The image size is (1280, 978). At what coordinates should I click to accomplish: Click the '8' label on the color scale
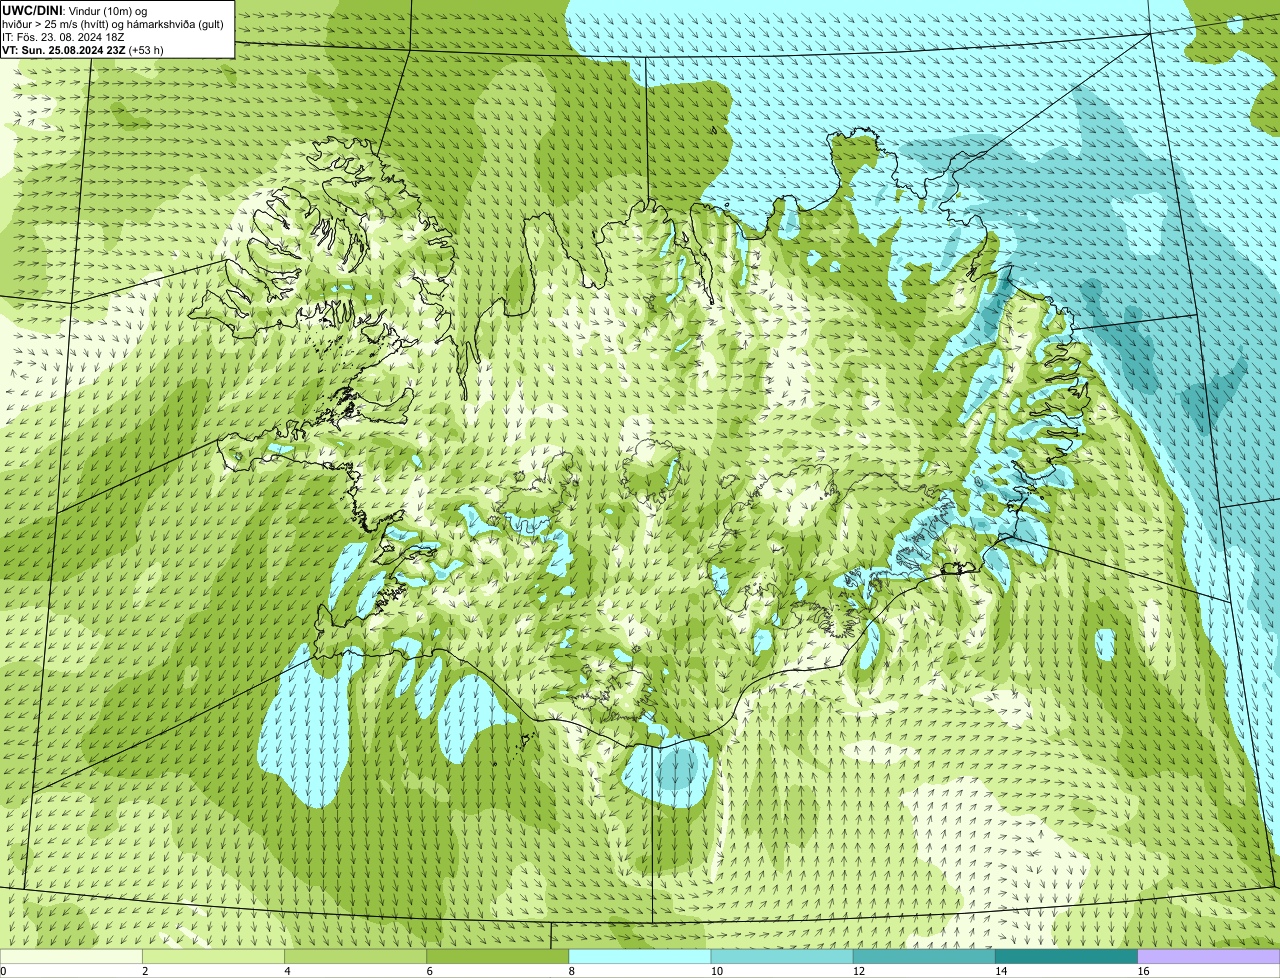[571, 971]
